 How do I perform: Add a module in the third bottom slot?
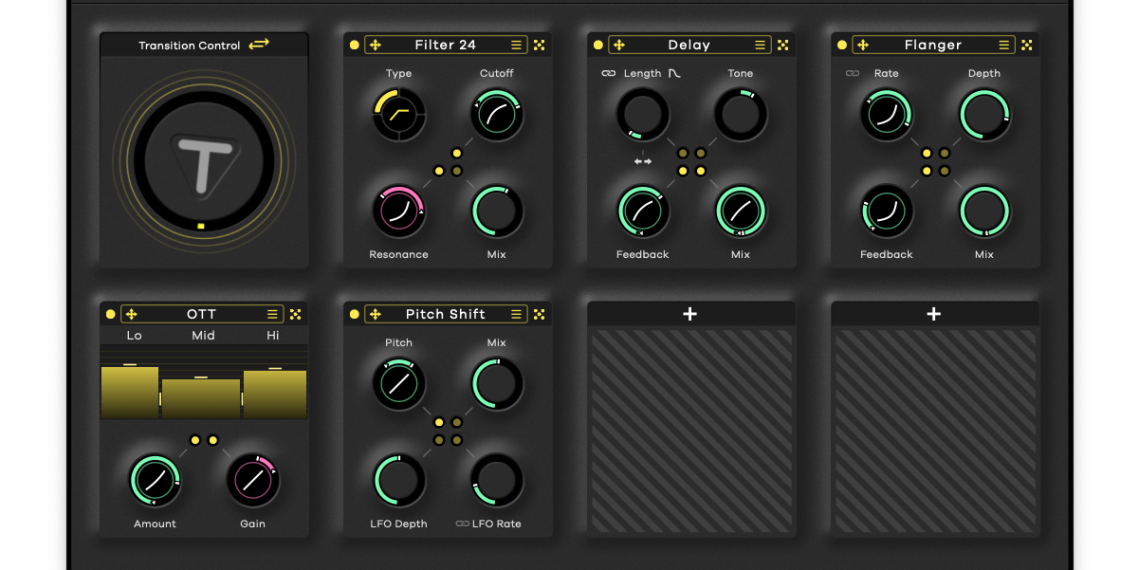[690, 314]
